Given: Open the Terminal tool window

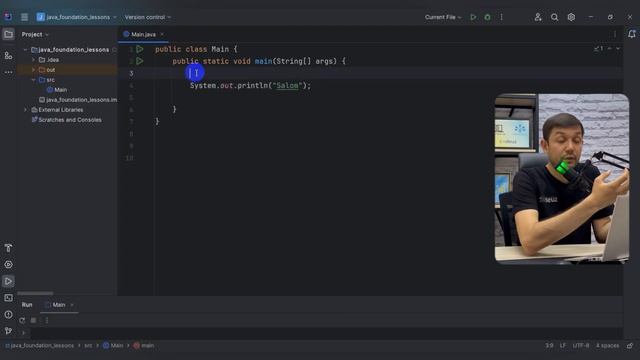Looking at the screenshot, I should point(8,298).
